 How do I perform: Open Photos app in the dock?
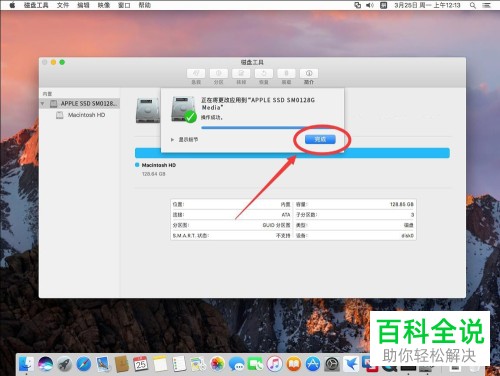pos(217,364)
